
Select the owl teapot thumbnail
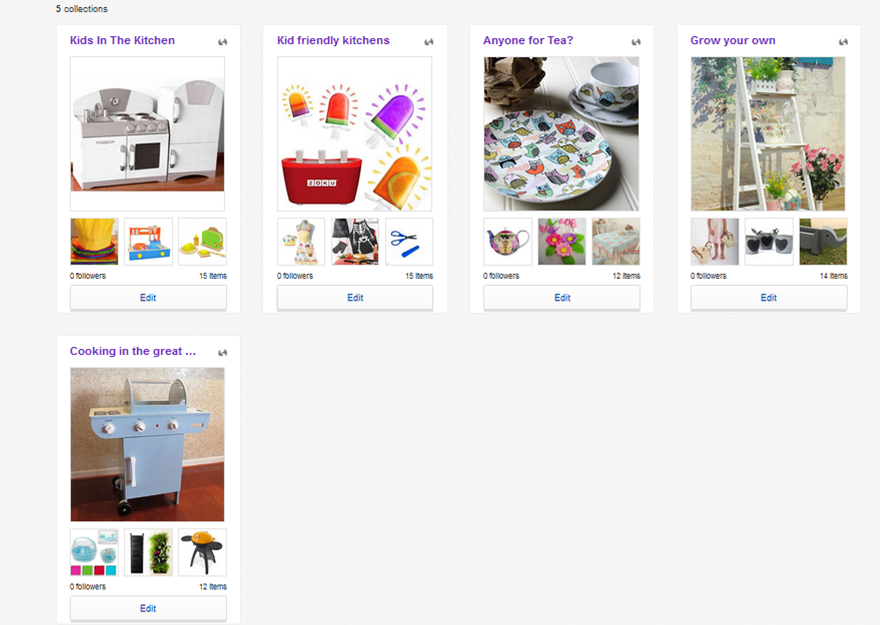pos(508,242)
